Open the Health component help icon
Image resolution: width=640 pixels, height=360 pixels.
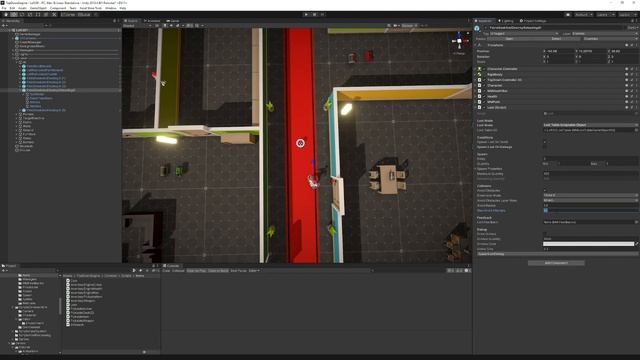click(x=627, y=96)
